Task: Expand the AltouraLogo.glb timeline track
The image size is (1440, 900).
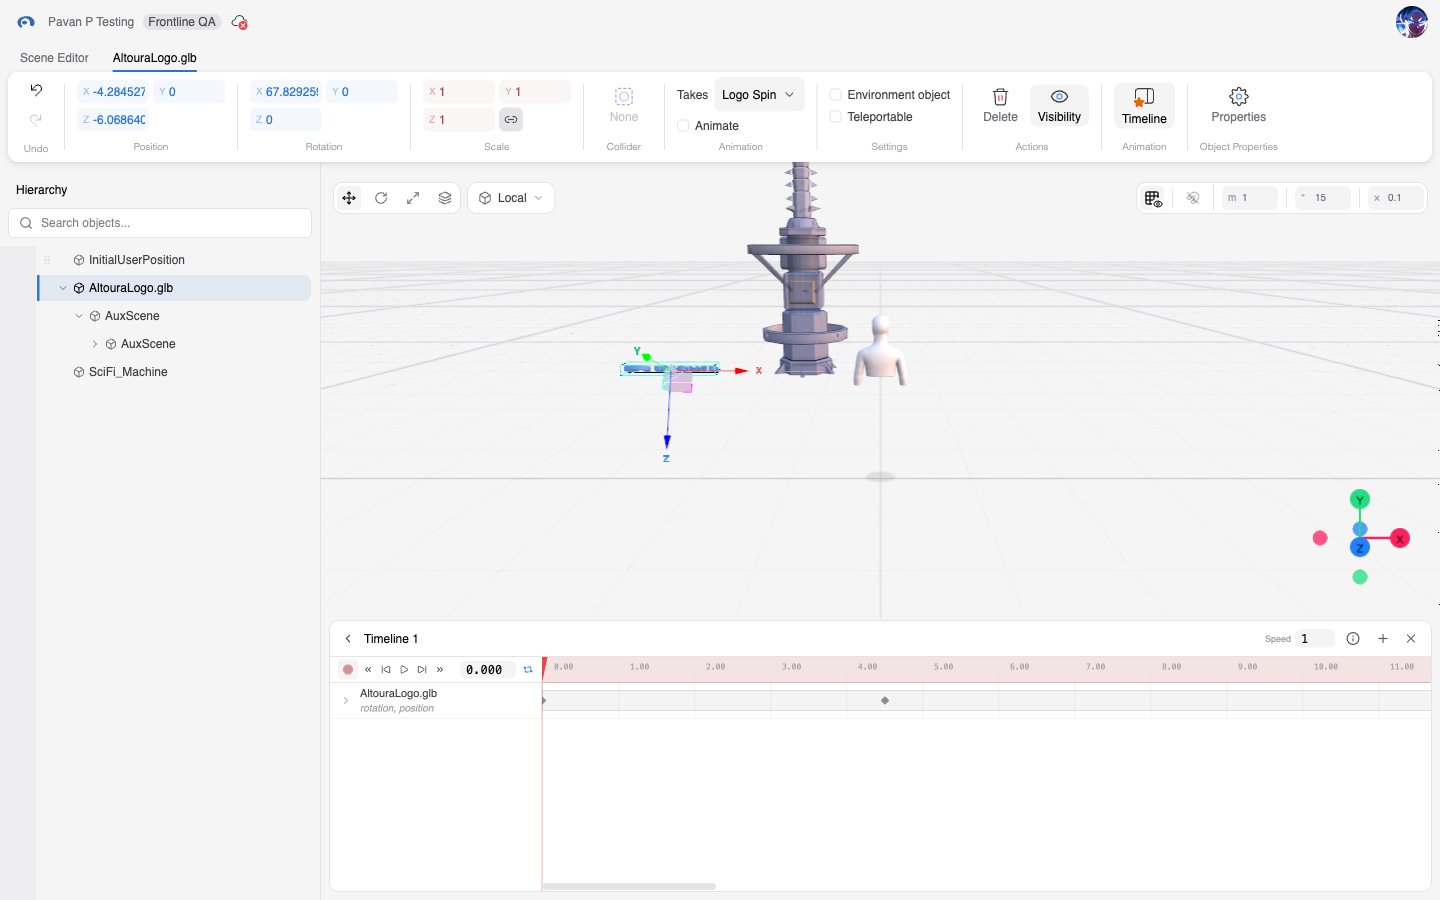Action: pos(346,701)
